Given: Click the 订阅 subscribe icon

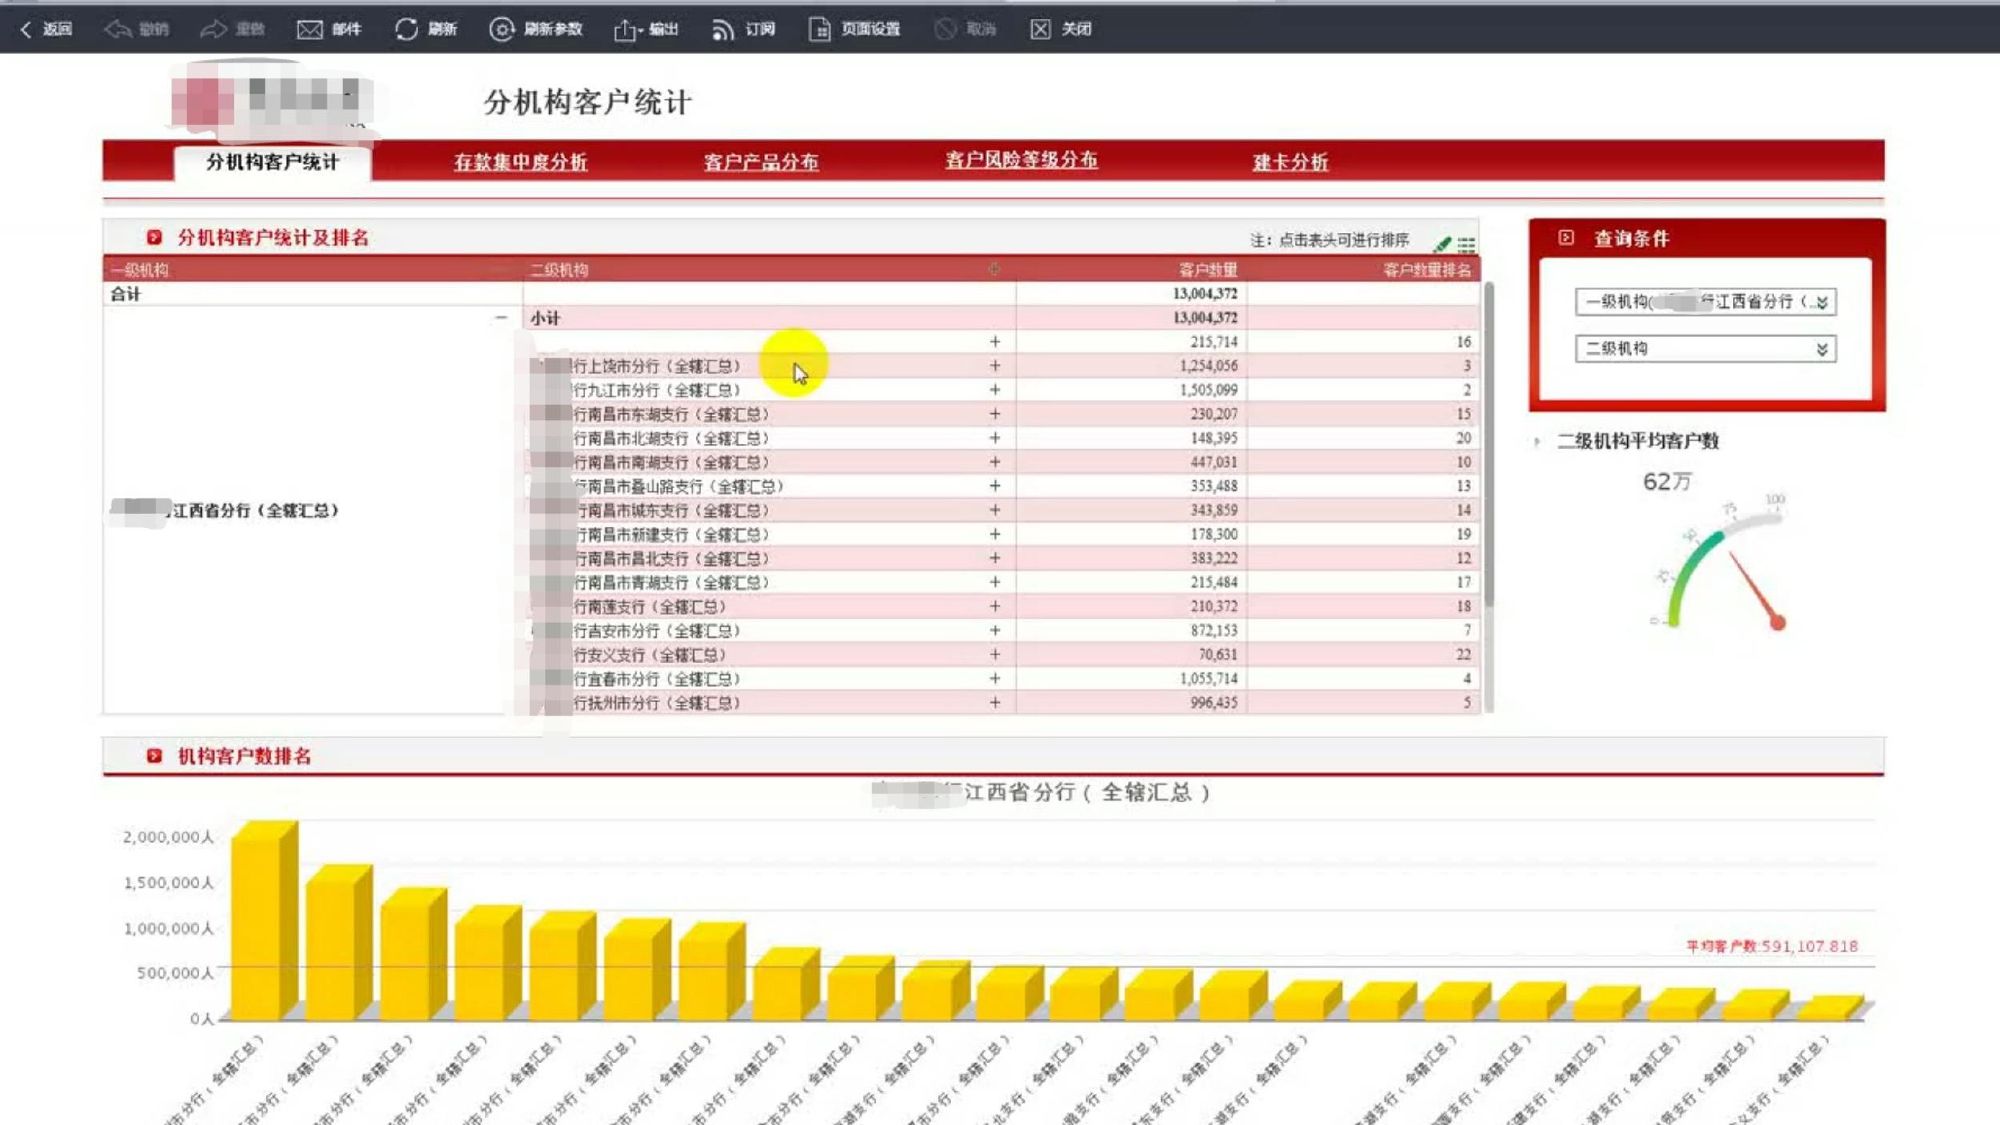Looking at the screenshot, I should [722, 30].
